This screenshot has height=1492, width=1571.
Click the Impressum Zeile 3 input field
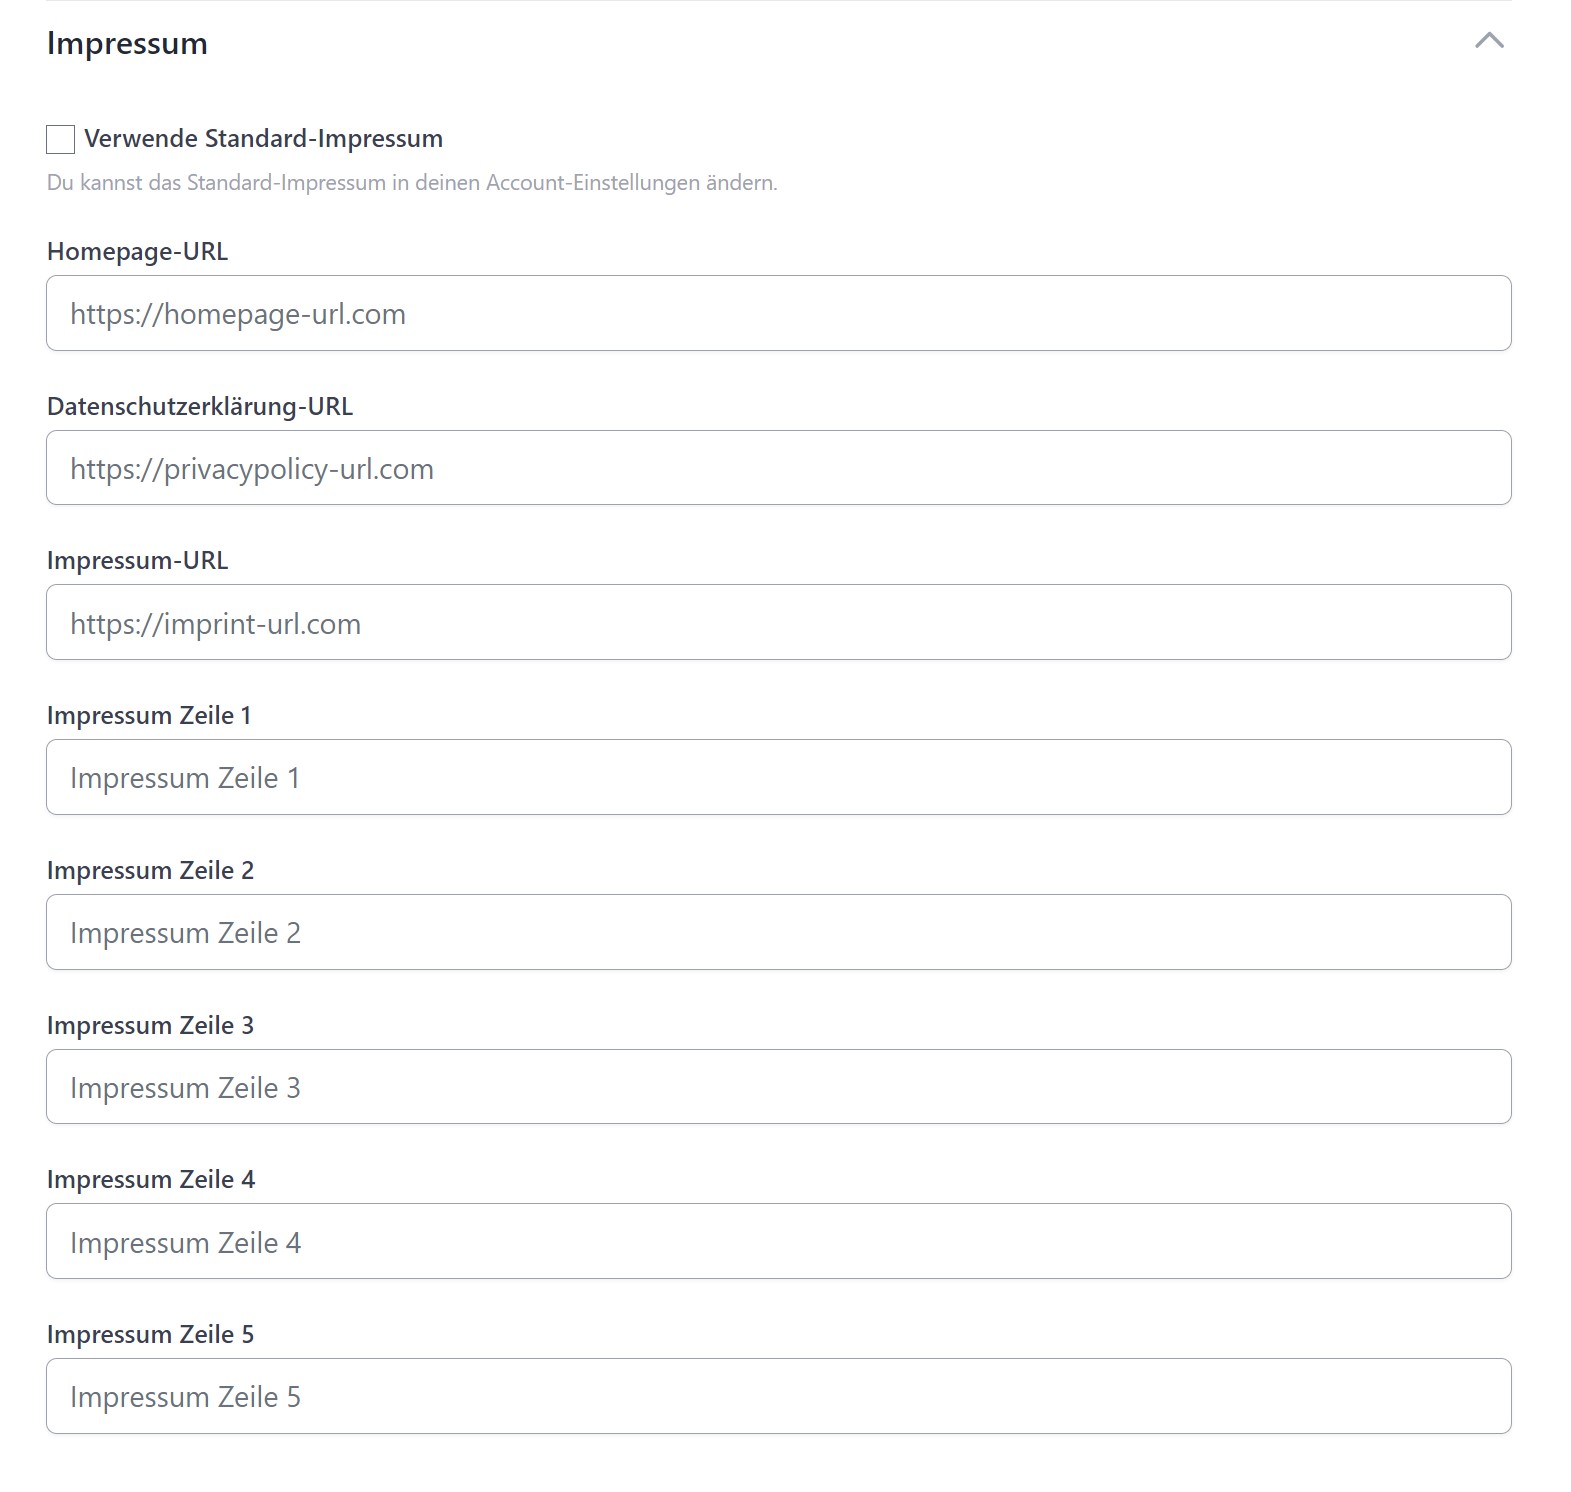click(x=778, y=1087)
